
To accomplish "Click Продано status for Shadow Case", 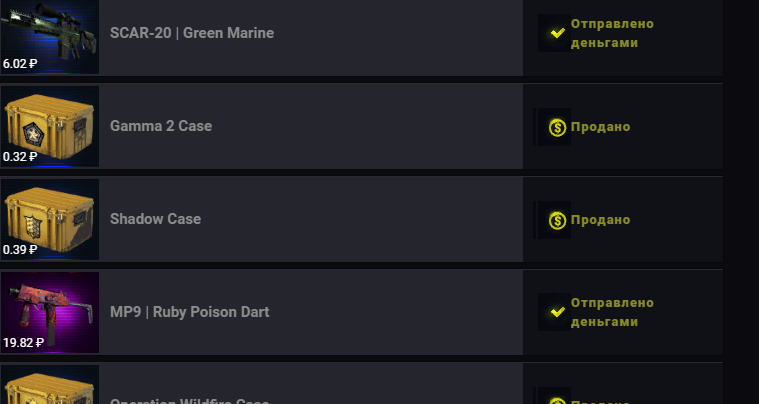I will [x=600, y=220].
